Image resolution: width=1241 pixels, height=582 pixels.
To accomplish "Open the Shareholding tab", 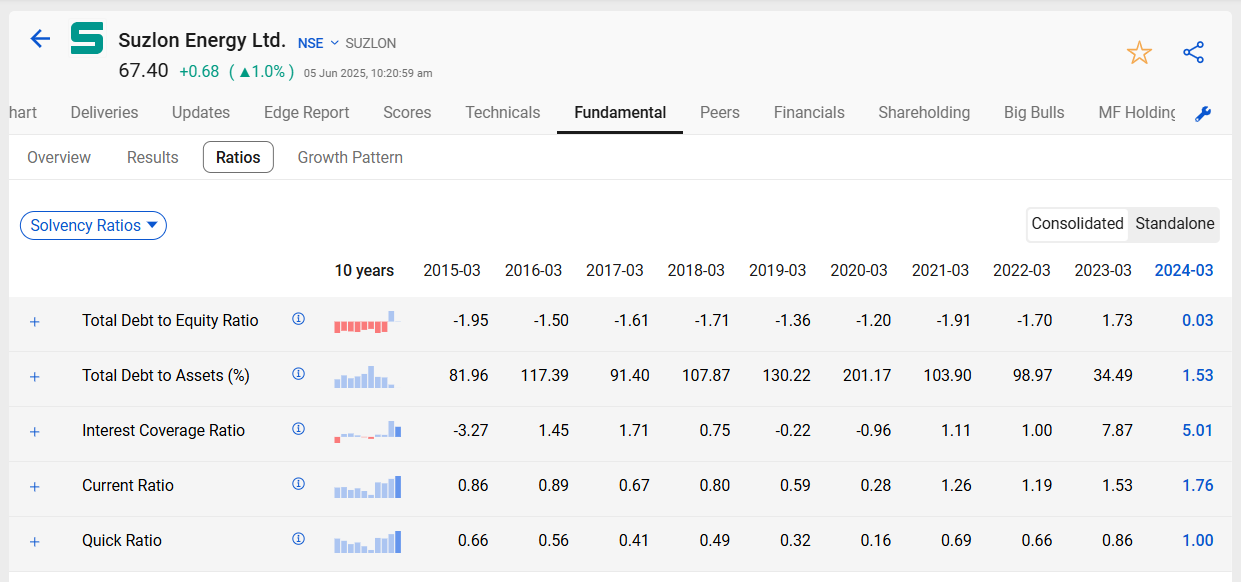I will coord(924,113).
